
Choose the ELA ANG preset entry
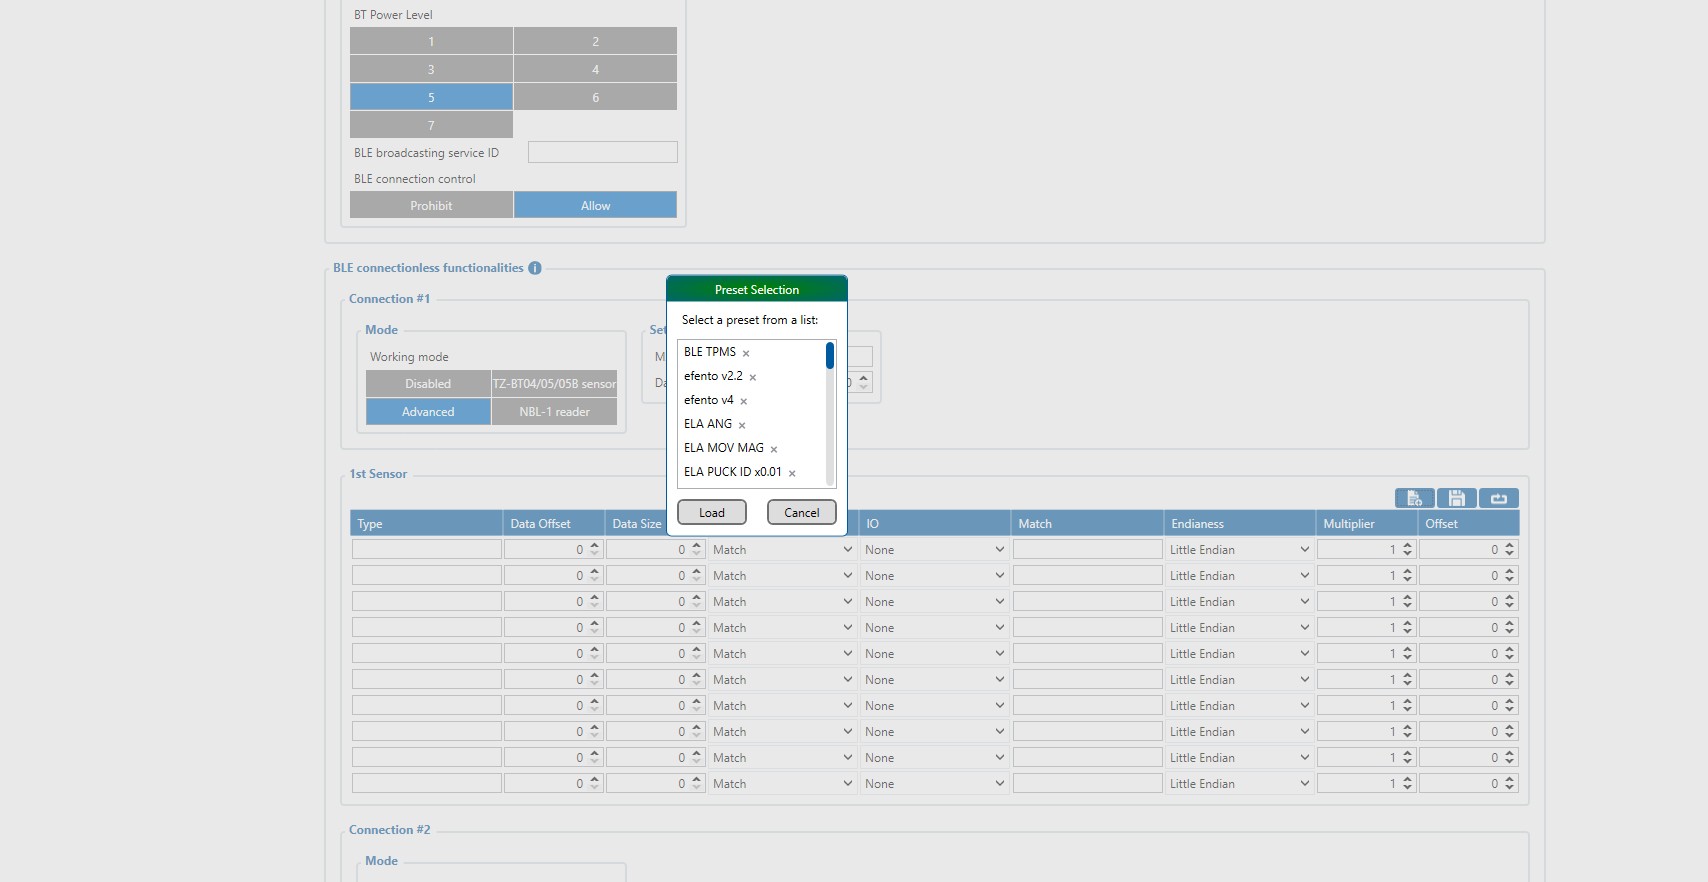[707, 424]
